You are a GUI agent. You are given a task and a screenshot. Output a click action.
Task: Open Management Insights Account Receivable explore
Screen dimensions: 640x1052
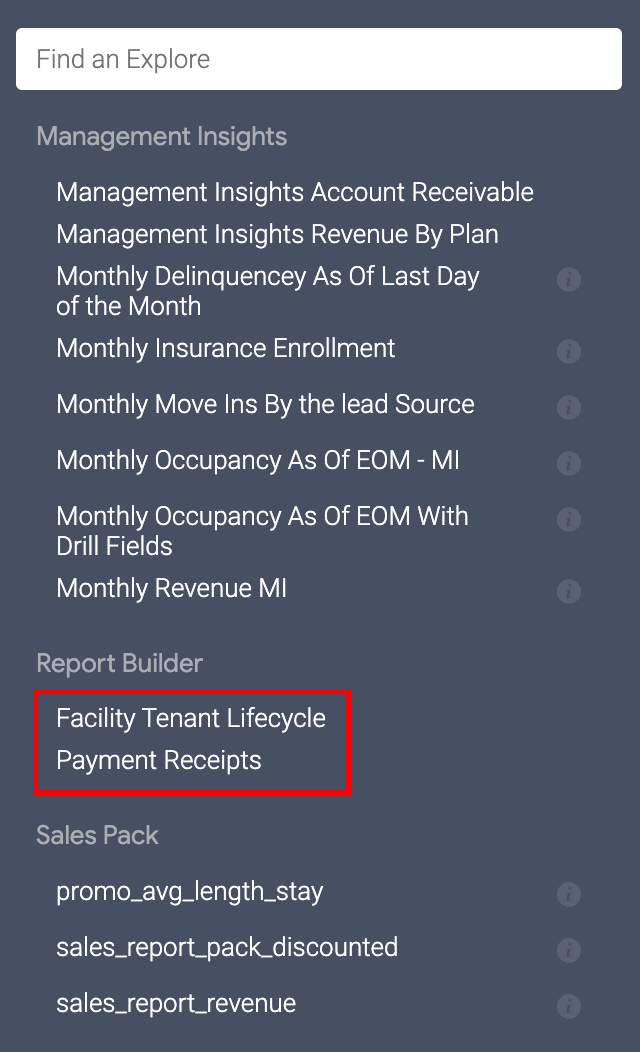[295, 192]
